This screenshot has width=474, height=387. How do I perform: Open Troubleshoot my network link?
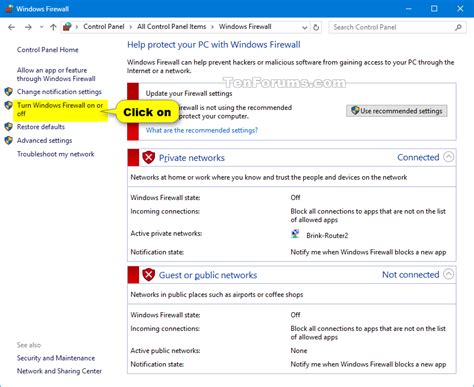(x=56, y=154)
